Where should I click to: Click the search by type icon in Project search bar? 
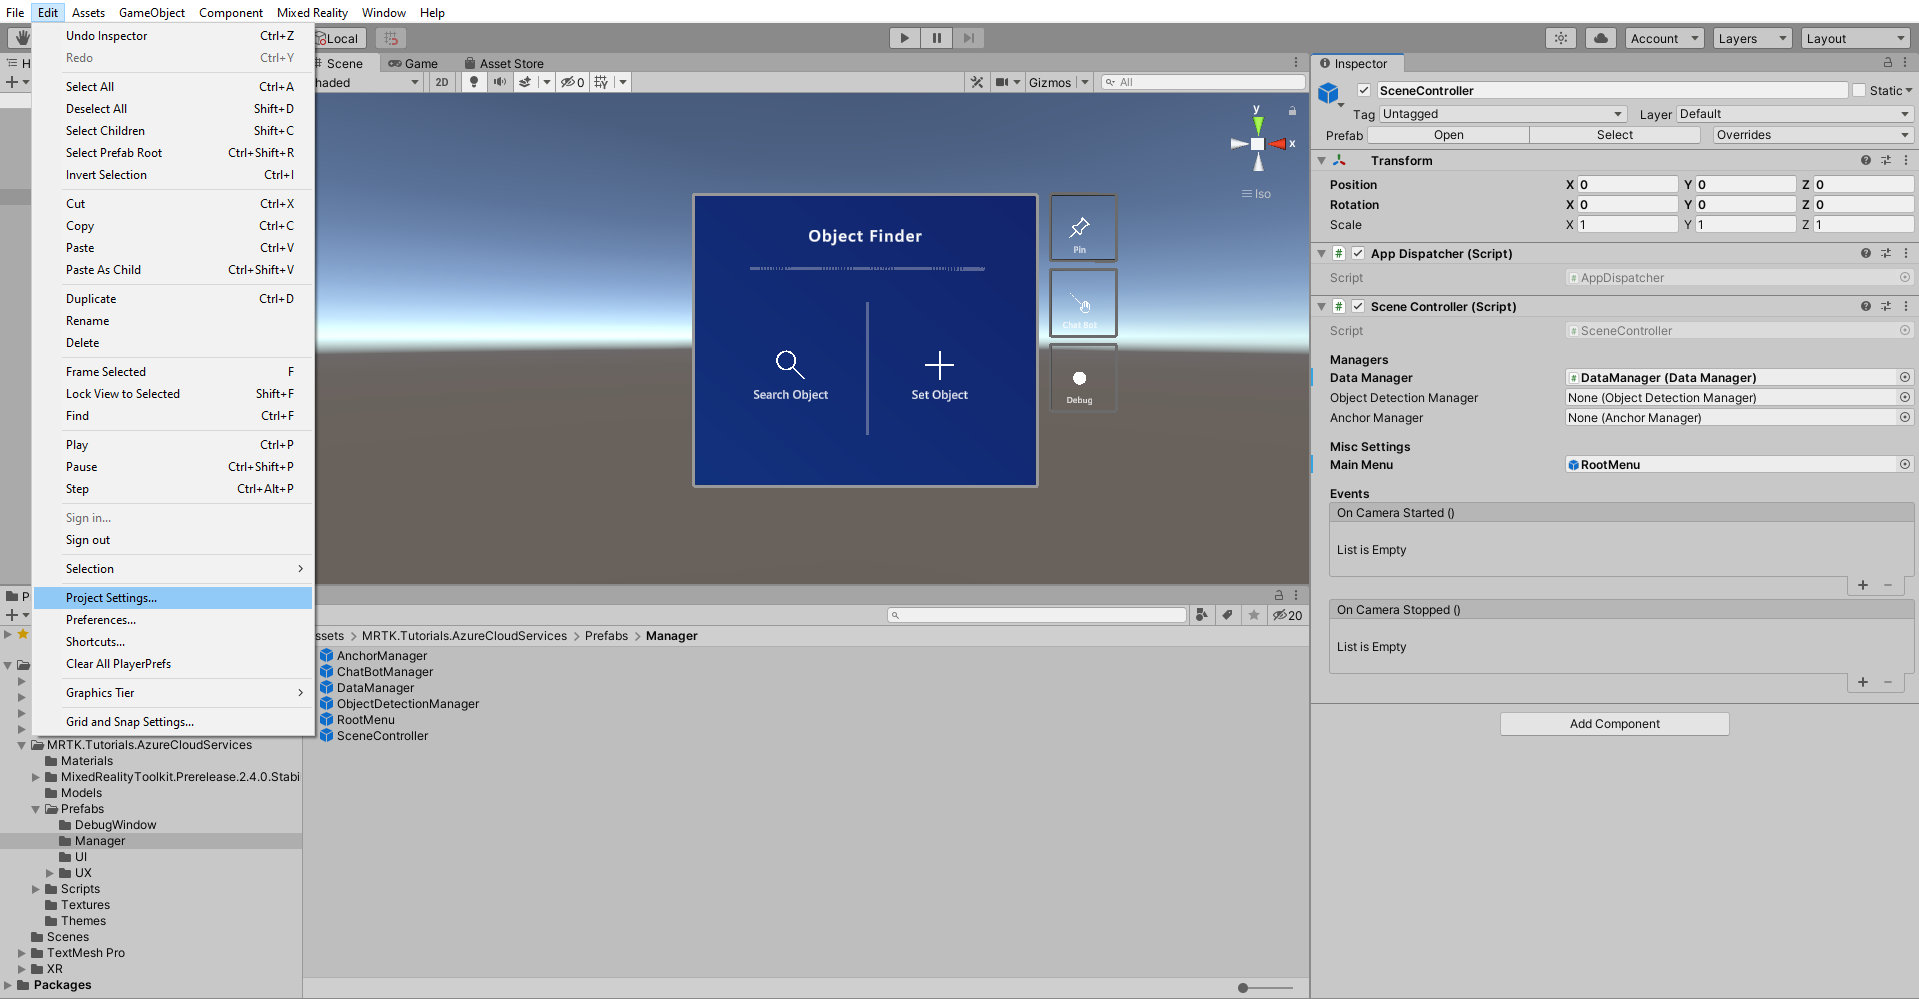point(1201,615)
